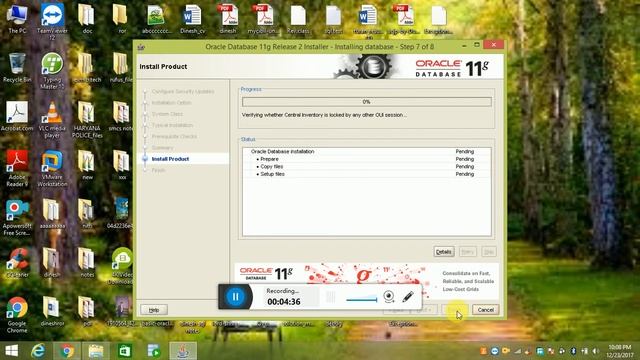Click the Details button
Viewport: 640px width, 360px height.
tap(444, 252)
